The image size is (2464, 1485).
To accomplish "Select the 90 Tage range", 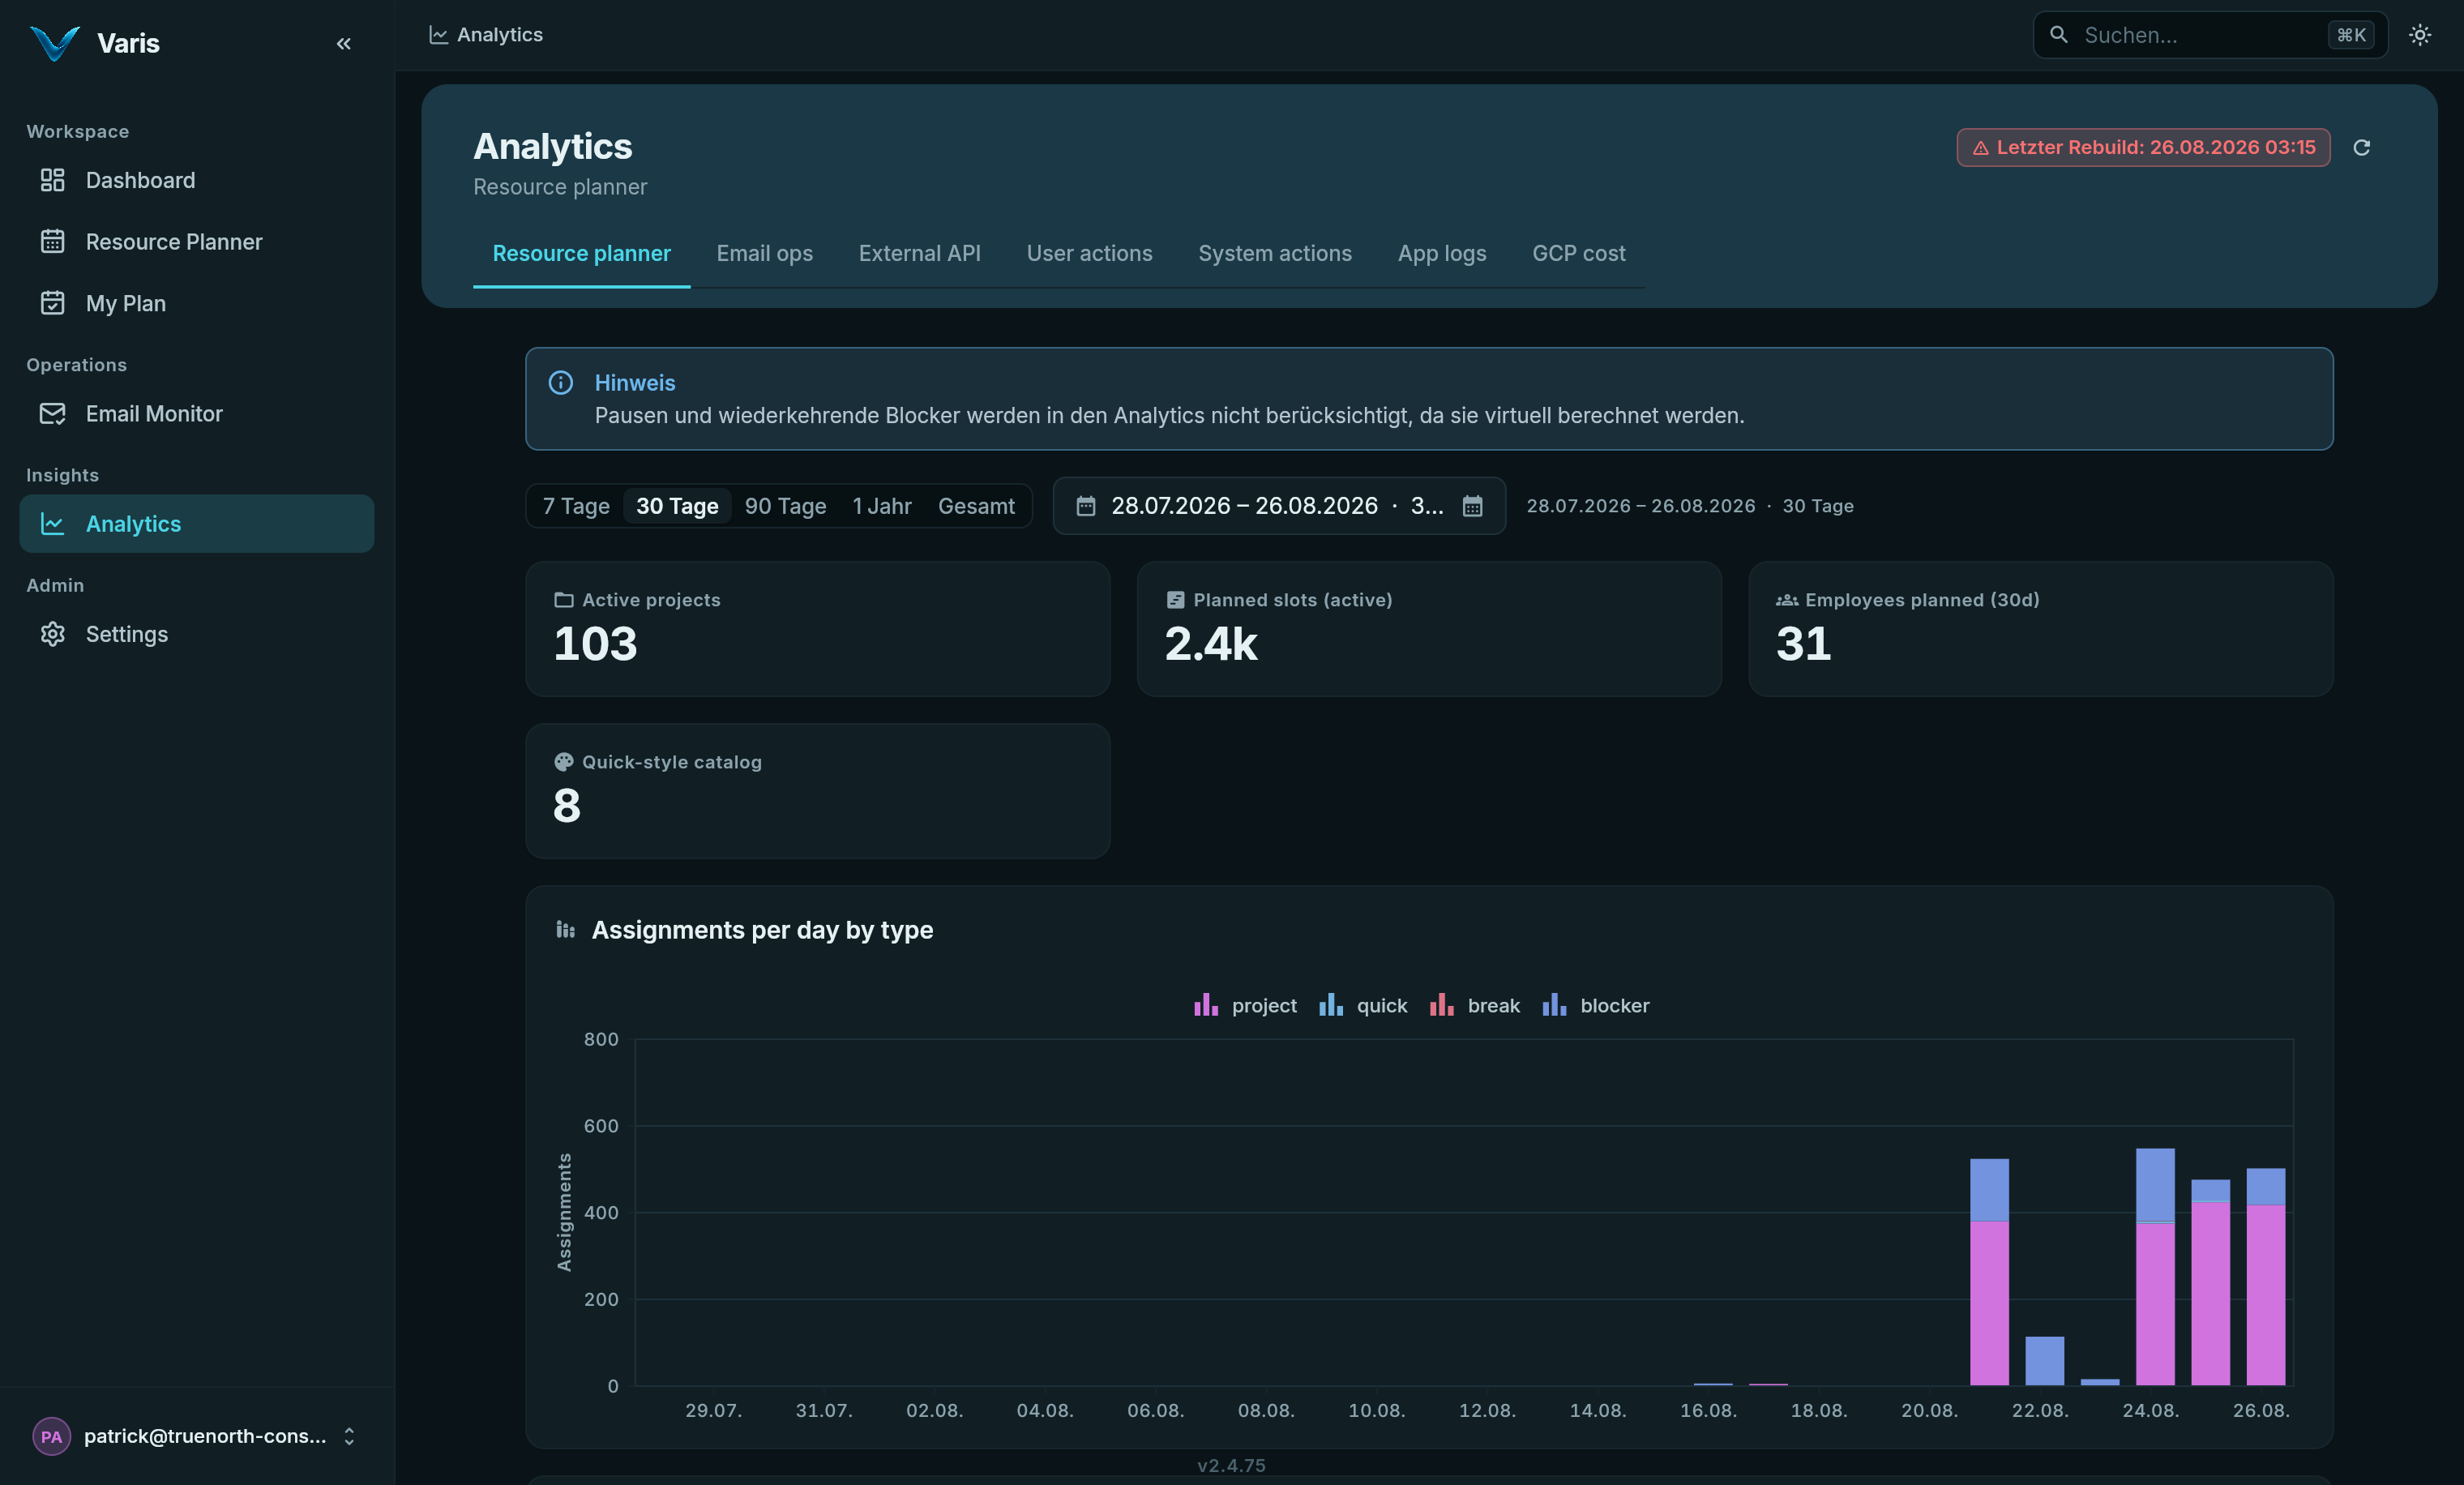I will click(785, 506).
